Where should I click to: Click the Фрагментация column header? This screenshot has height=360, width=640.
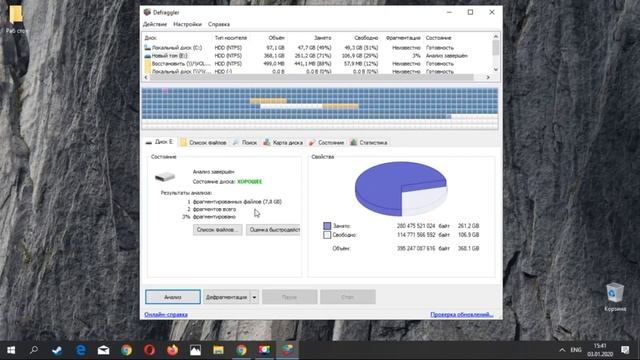tap(403, 38)
